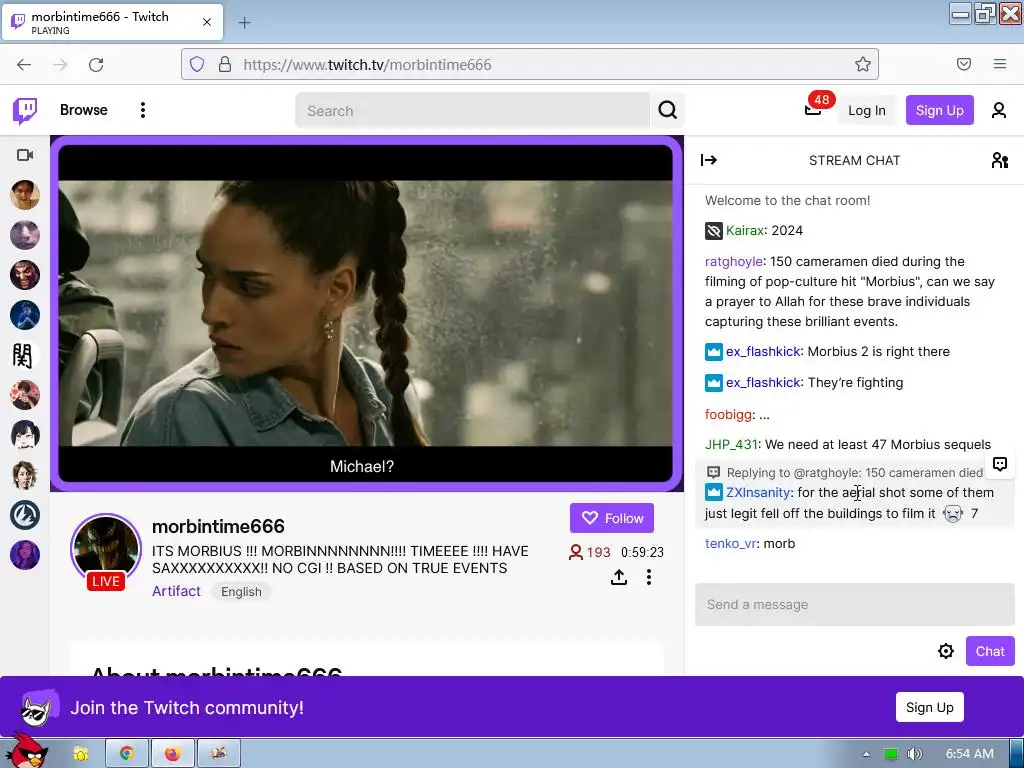
Task: Open the chat community users list icon
Action: click(x=999, y=160)
